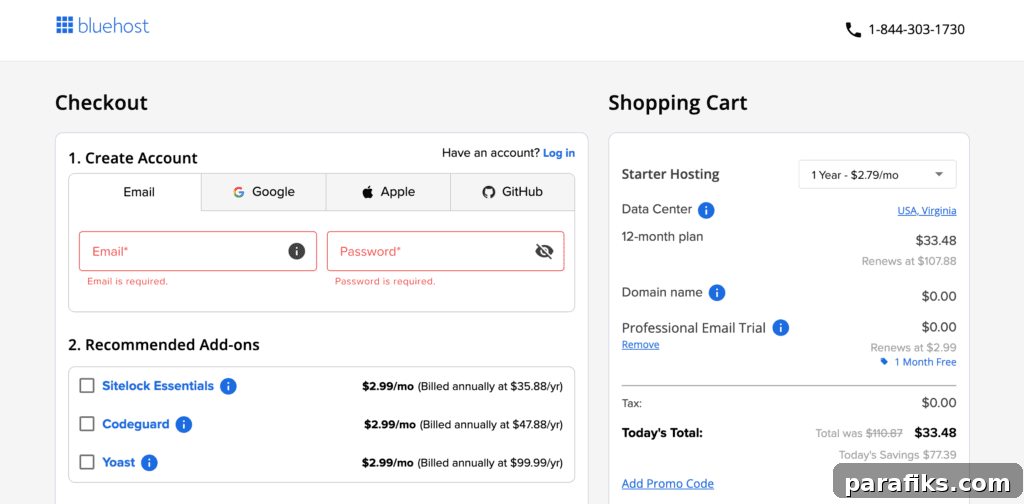1024x504 pixels.
Task: Click Add Promo Code link
Action: click(x=667, y=484)
